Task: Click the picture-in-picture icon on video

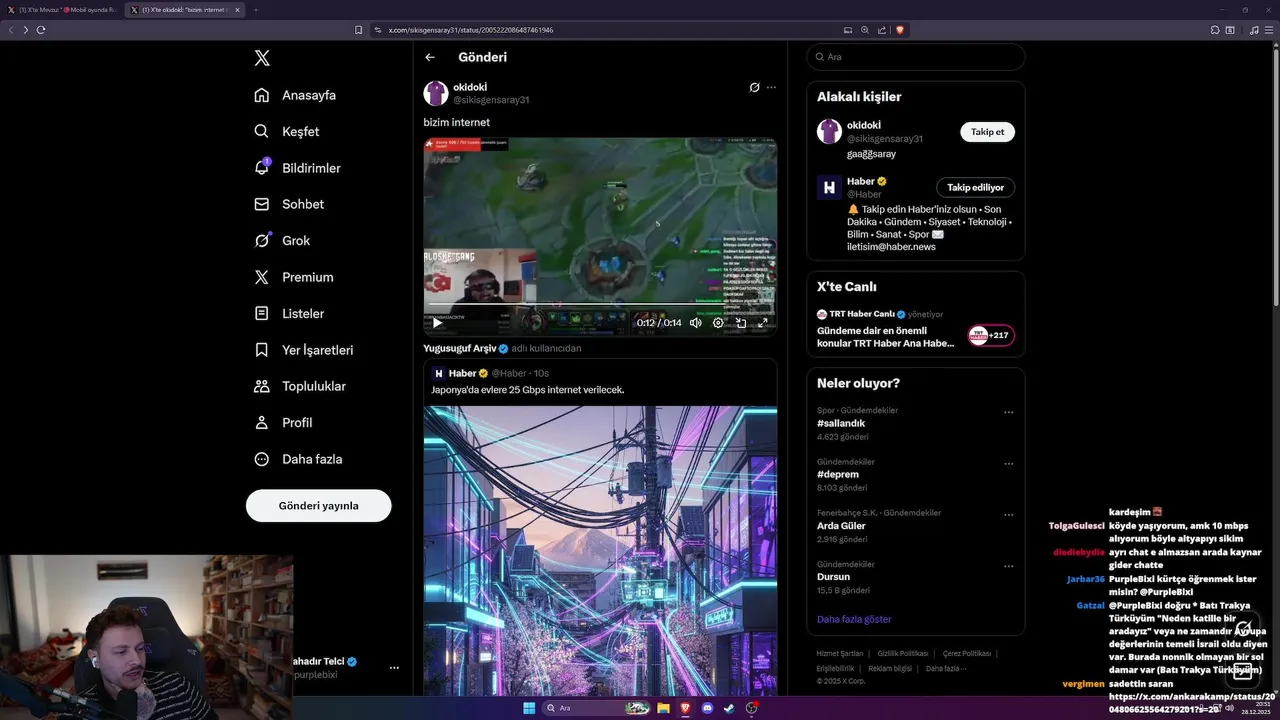Action: click(x=741, y=323)
